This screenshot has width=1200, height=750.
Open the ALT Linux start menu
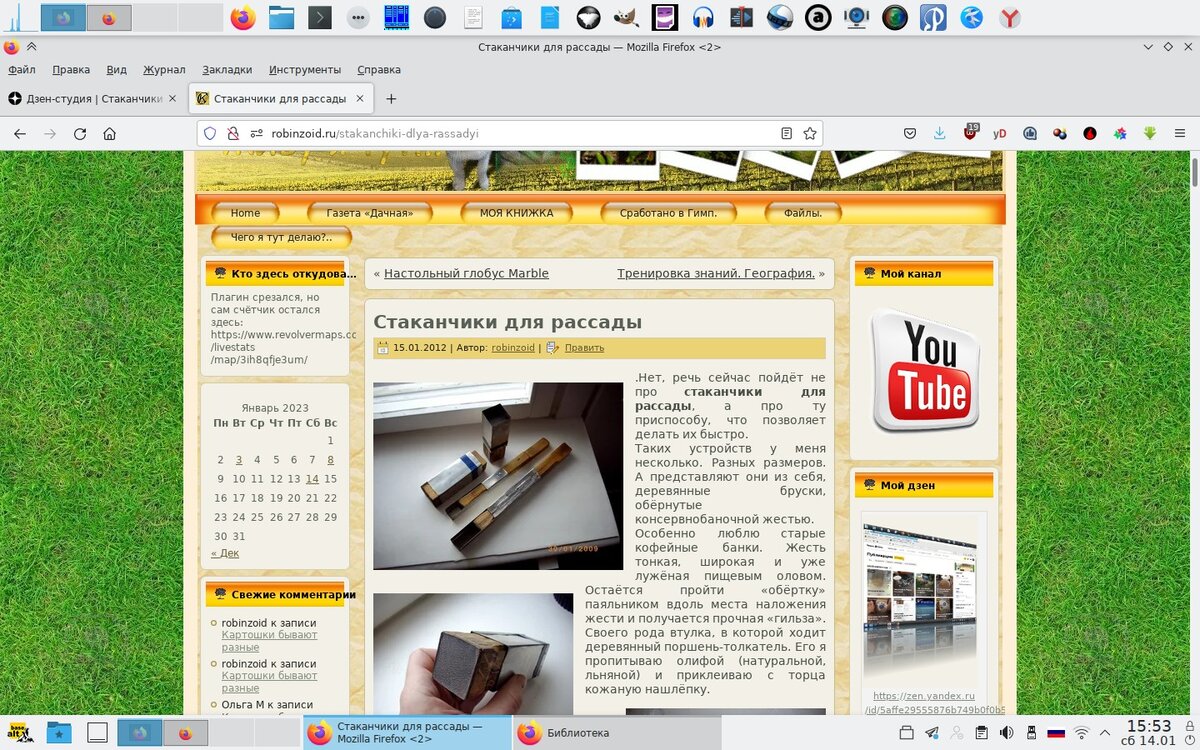tap(20, 732)
